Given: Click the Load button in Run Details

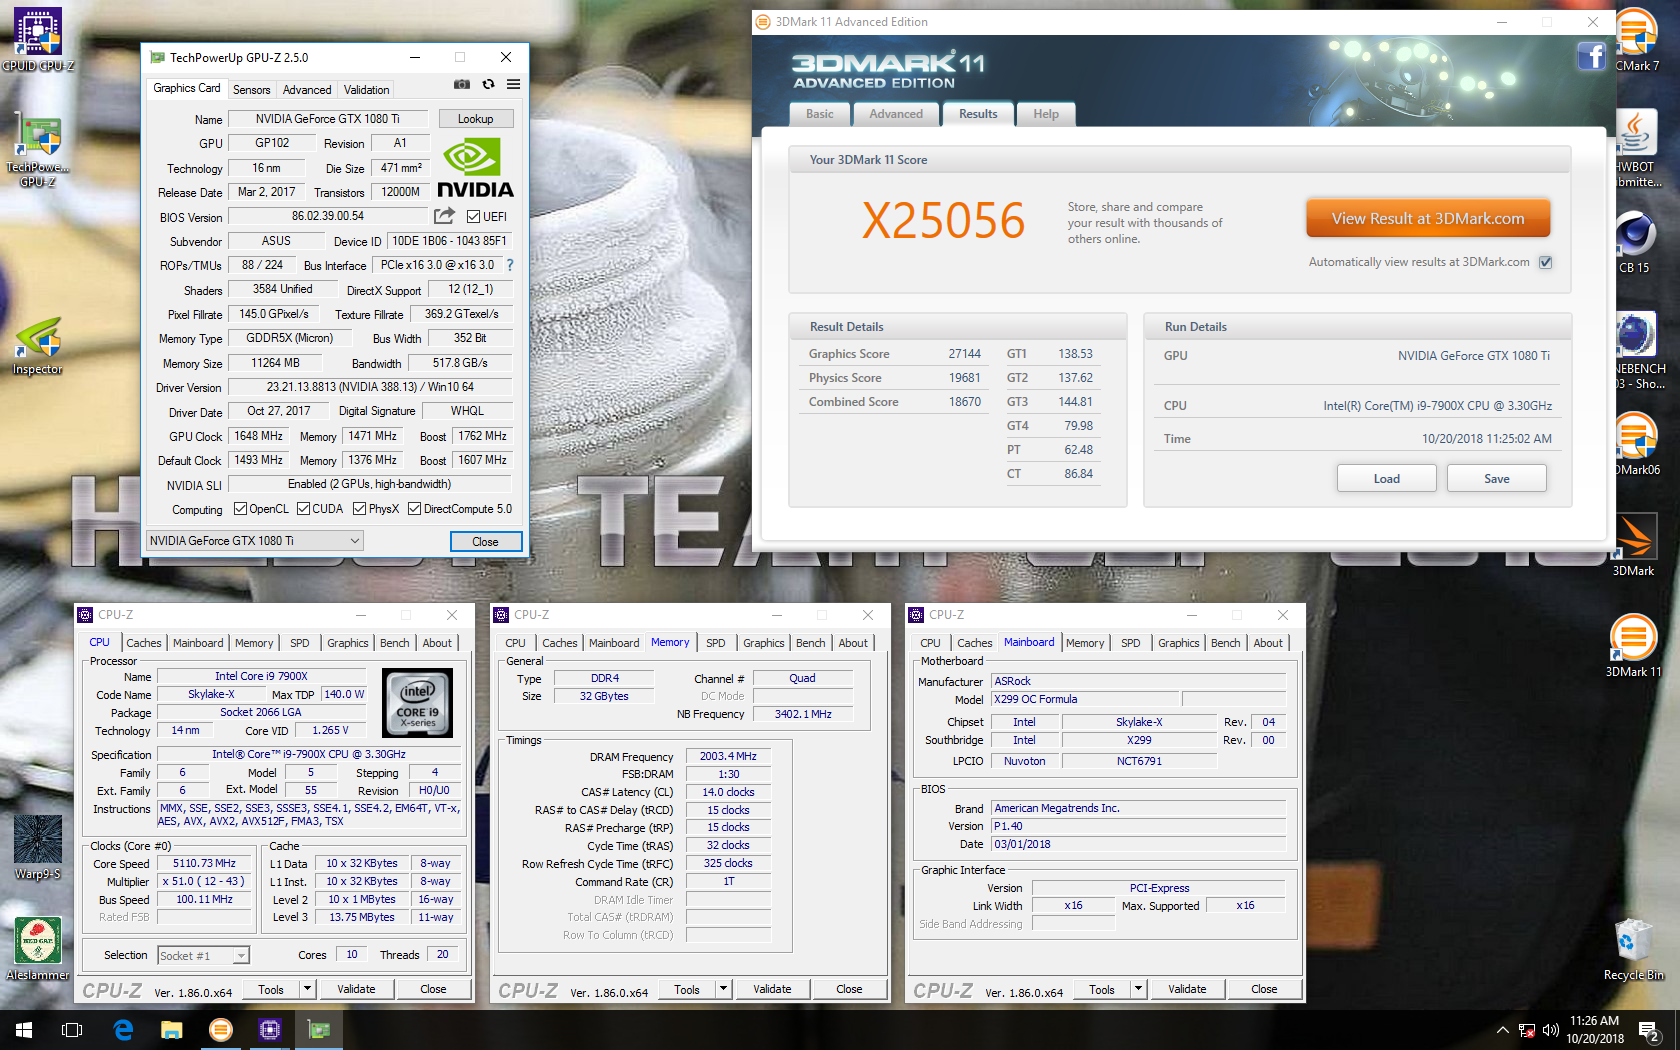Looking at the screenshot, I should point(1387,479).
